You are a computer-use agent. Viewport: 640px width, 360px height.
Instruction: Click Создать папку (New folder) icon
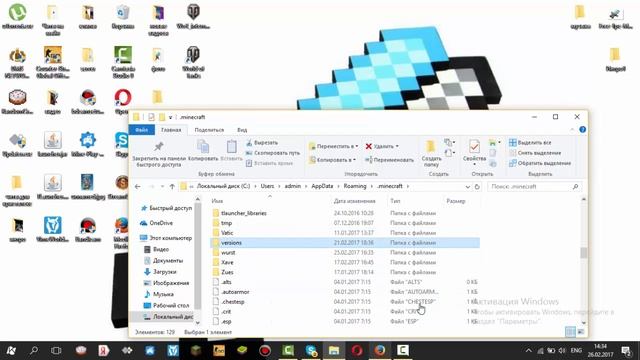point(431,147)
